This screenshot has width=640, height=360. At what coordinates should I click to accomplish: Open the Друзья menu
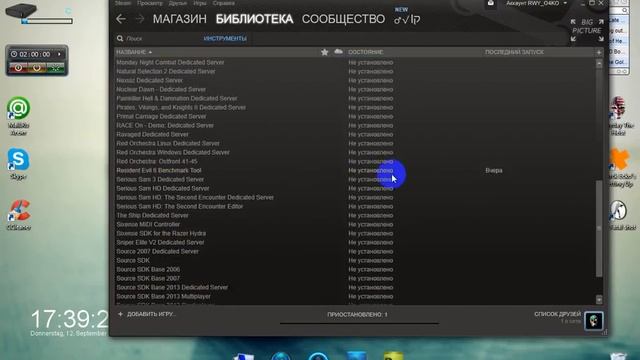(178, 3)
